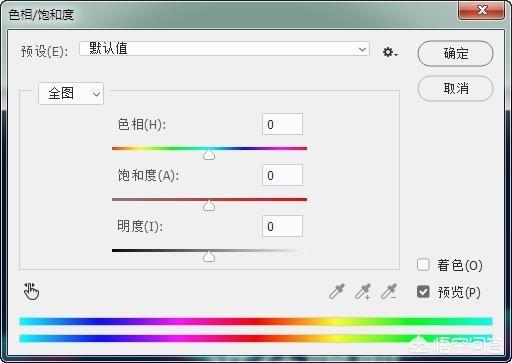Image resolution: width=512 pixels, height=363 pixels.
Task: Select the add-to-sample eyedropper (plus)
Action: point(363,292)
